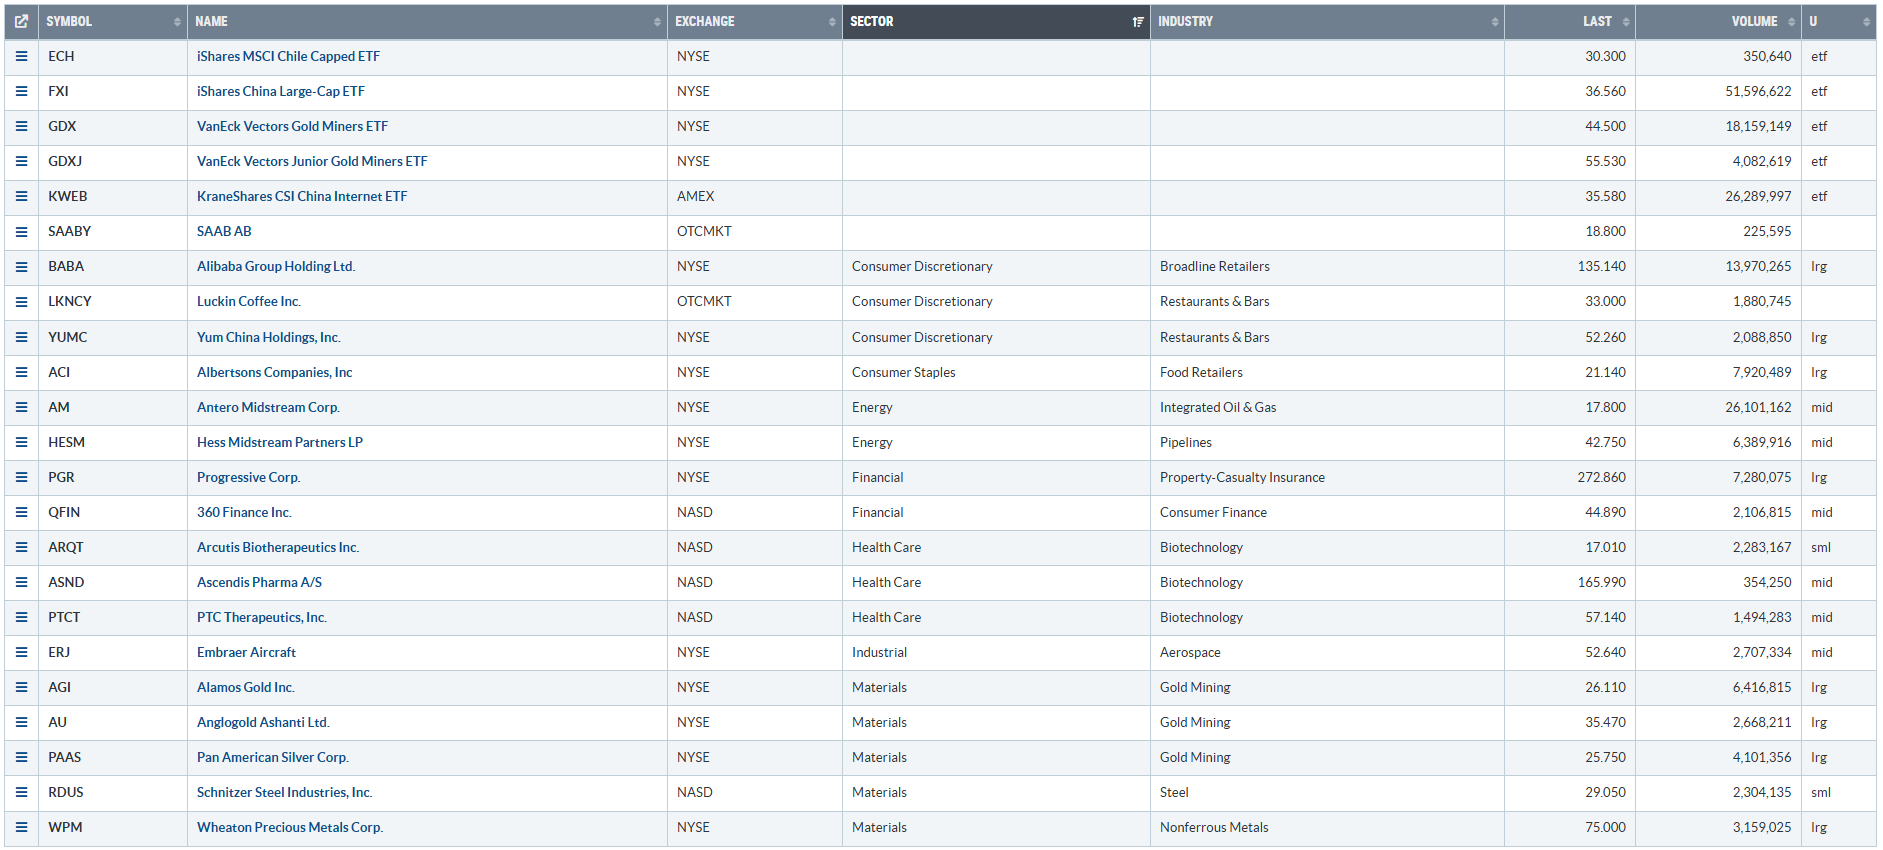Open the row menu icon for ERJ
Screen dimensions: 1883x850
click(x=21, y=652)
